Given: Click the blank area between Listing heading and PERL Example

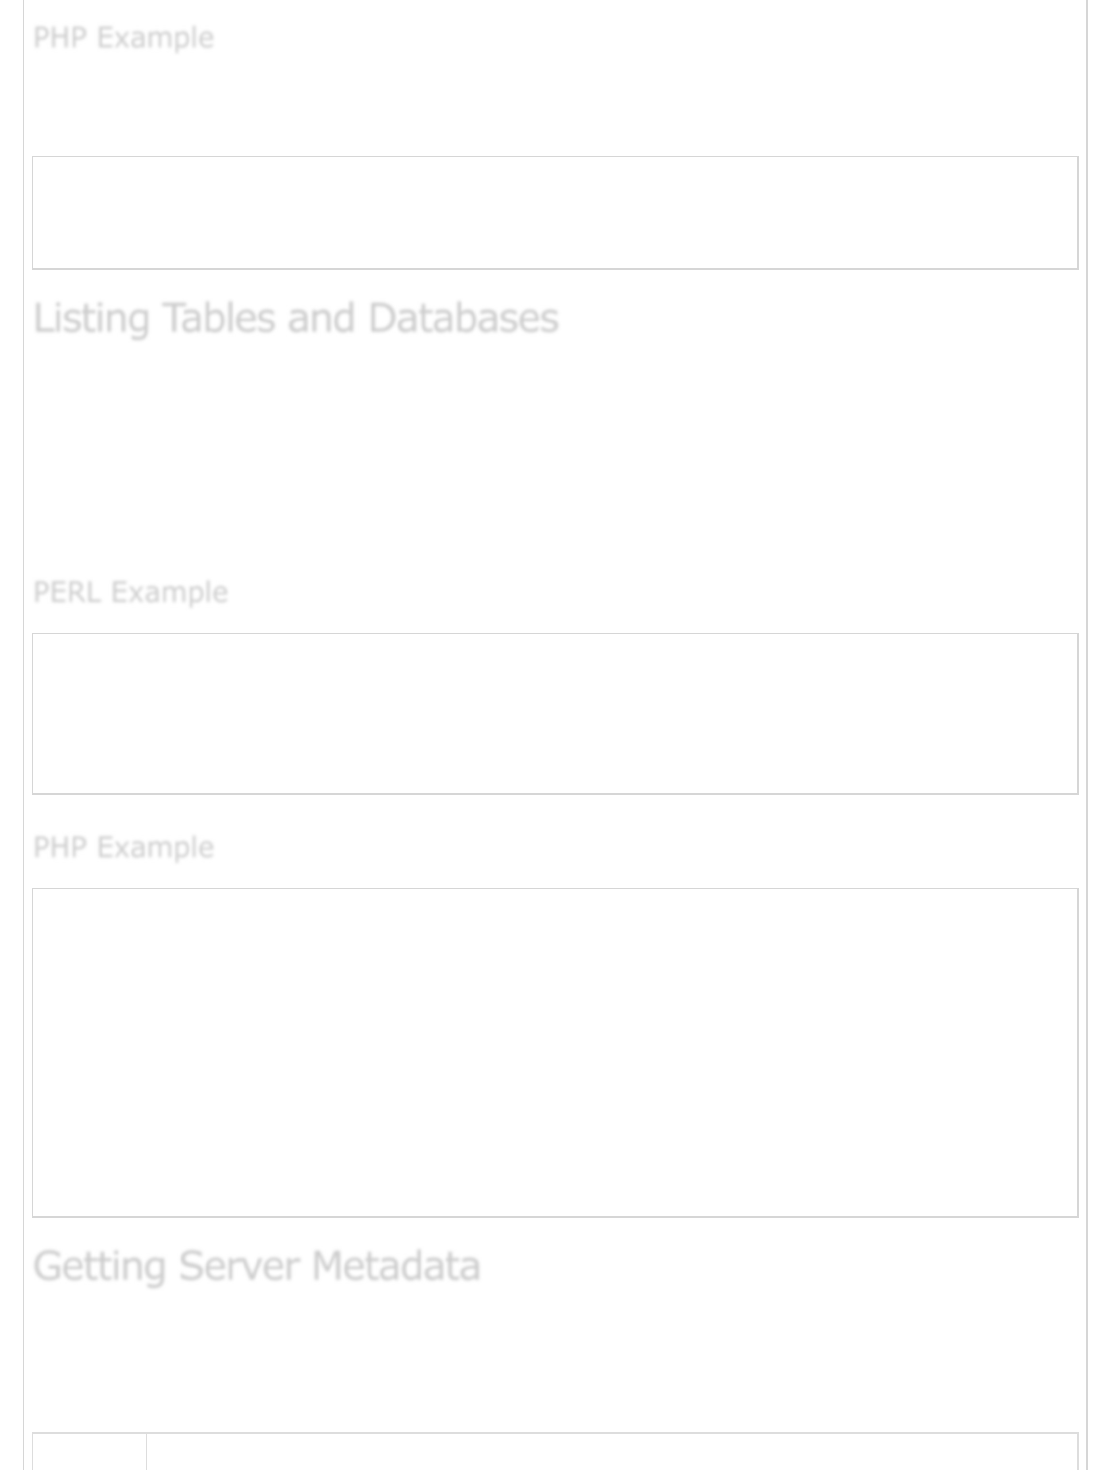Looking at the screenshot, I should click(555, 455).
